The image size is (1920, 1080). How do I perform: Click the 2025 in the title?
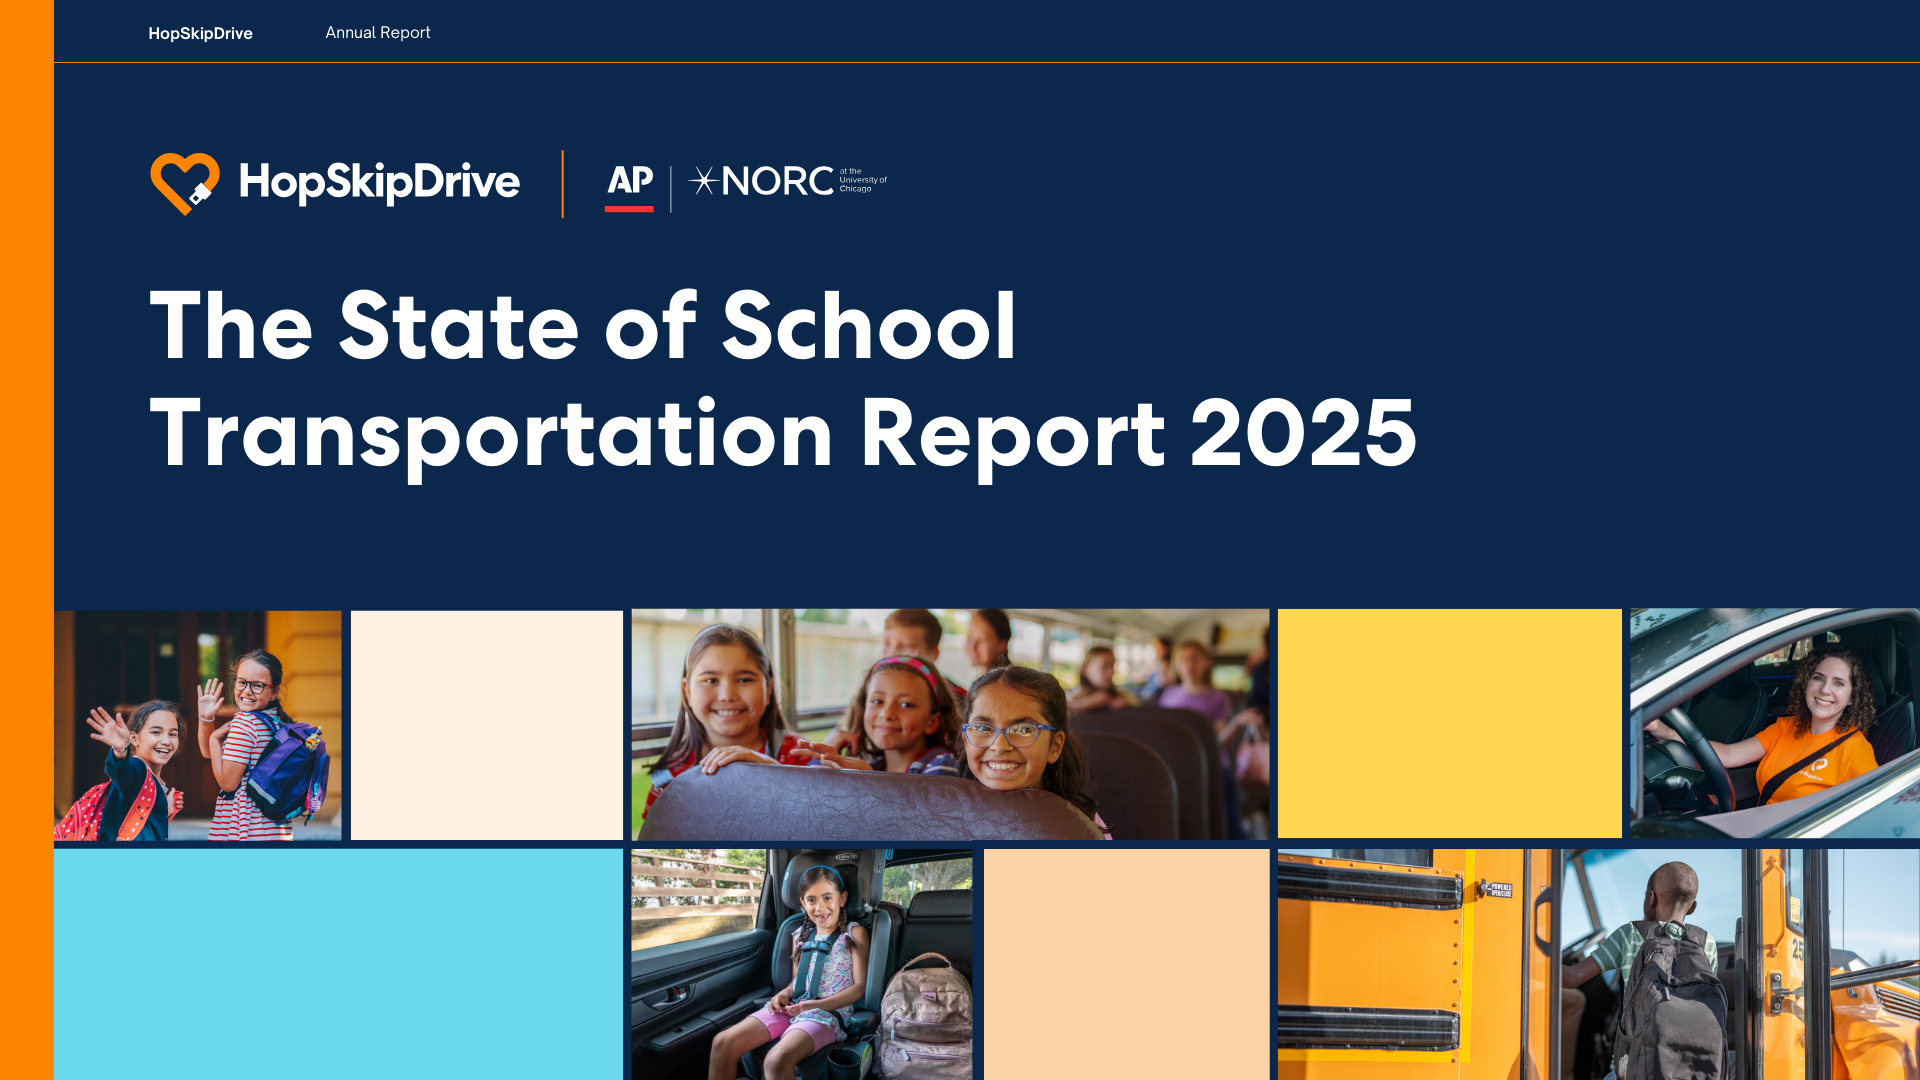(1303, 433)
